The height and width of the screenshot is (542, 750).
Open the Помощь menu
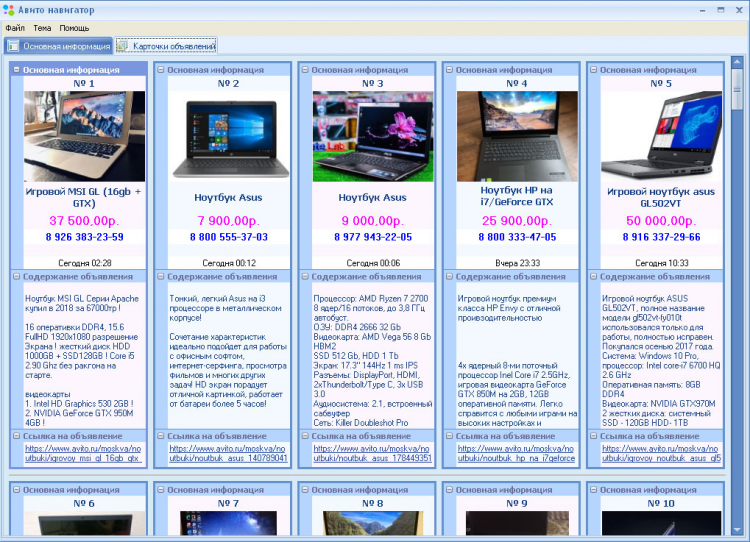(x=74, y=28)
